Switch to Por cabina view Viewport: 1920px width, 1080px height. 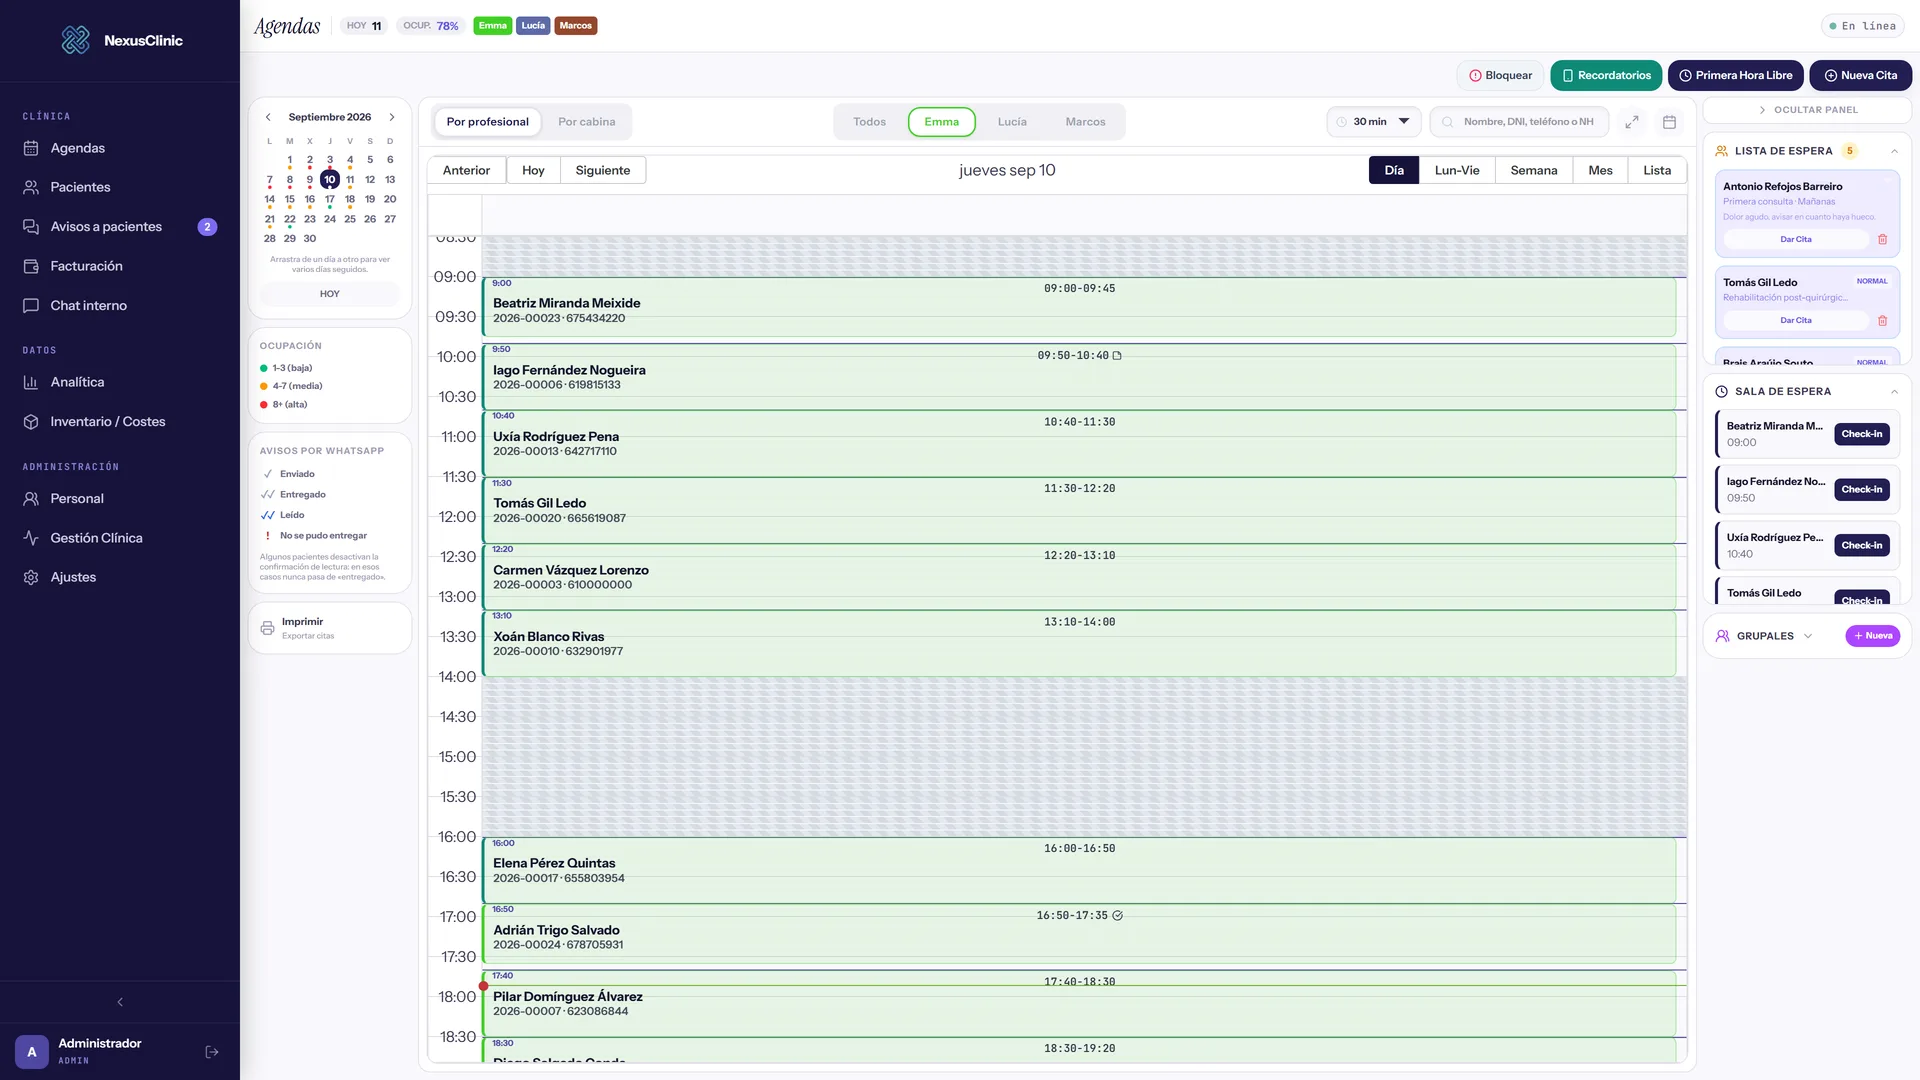click(x=587, y=122)
